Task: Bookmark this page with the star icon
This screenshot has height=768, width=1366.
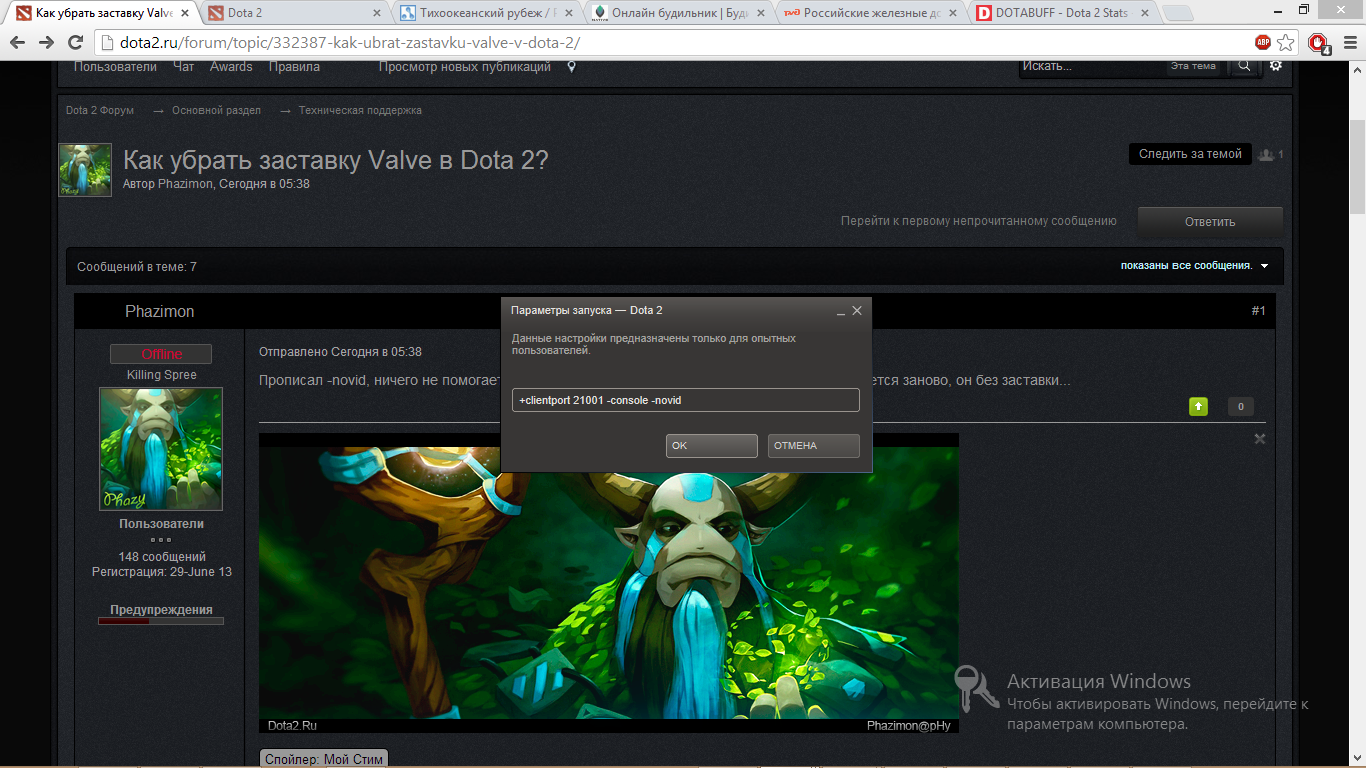Action: (1286, 43)
